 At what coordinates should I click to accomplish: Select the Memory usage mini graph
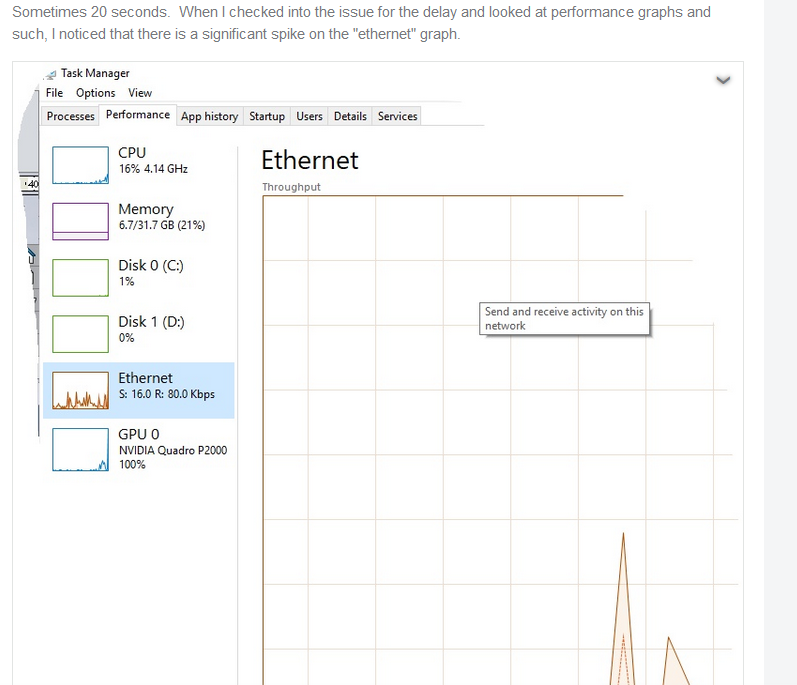pyautogui.click(x=80, y=221)
